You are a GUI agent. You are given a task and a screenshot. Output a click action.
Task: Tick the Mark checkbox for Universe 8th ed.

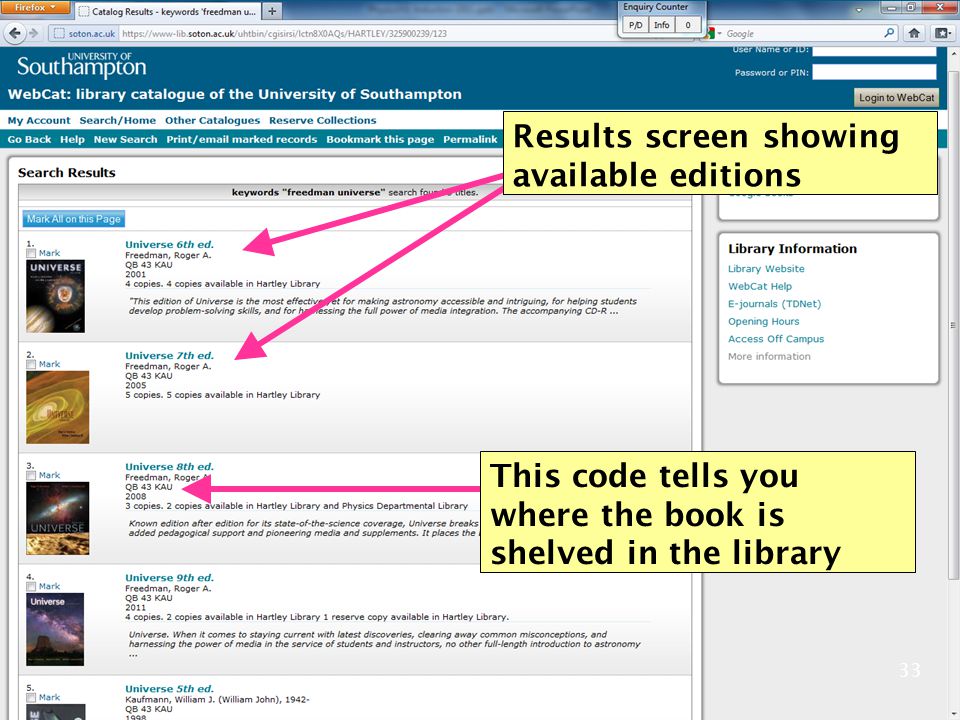click(31, 475)
